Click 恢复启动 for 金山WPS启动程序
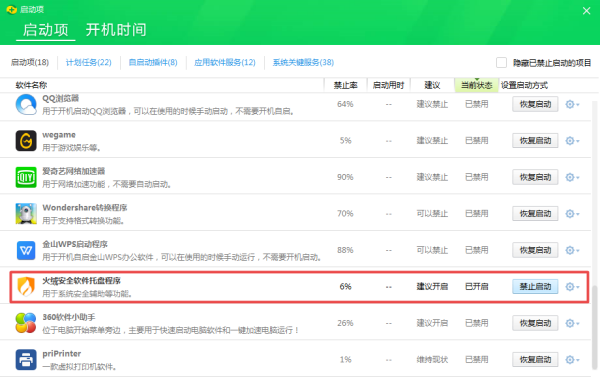This screenshot has height=378, width=600. [x=535, y=250]
